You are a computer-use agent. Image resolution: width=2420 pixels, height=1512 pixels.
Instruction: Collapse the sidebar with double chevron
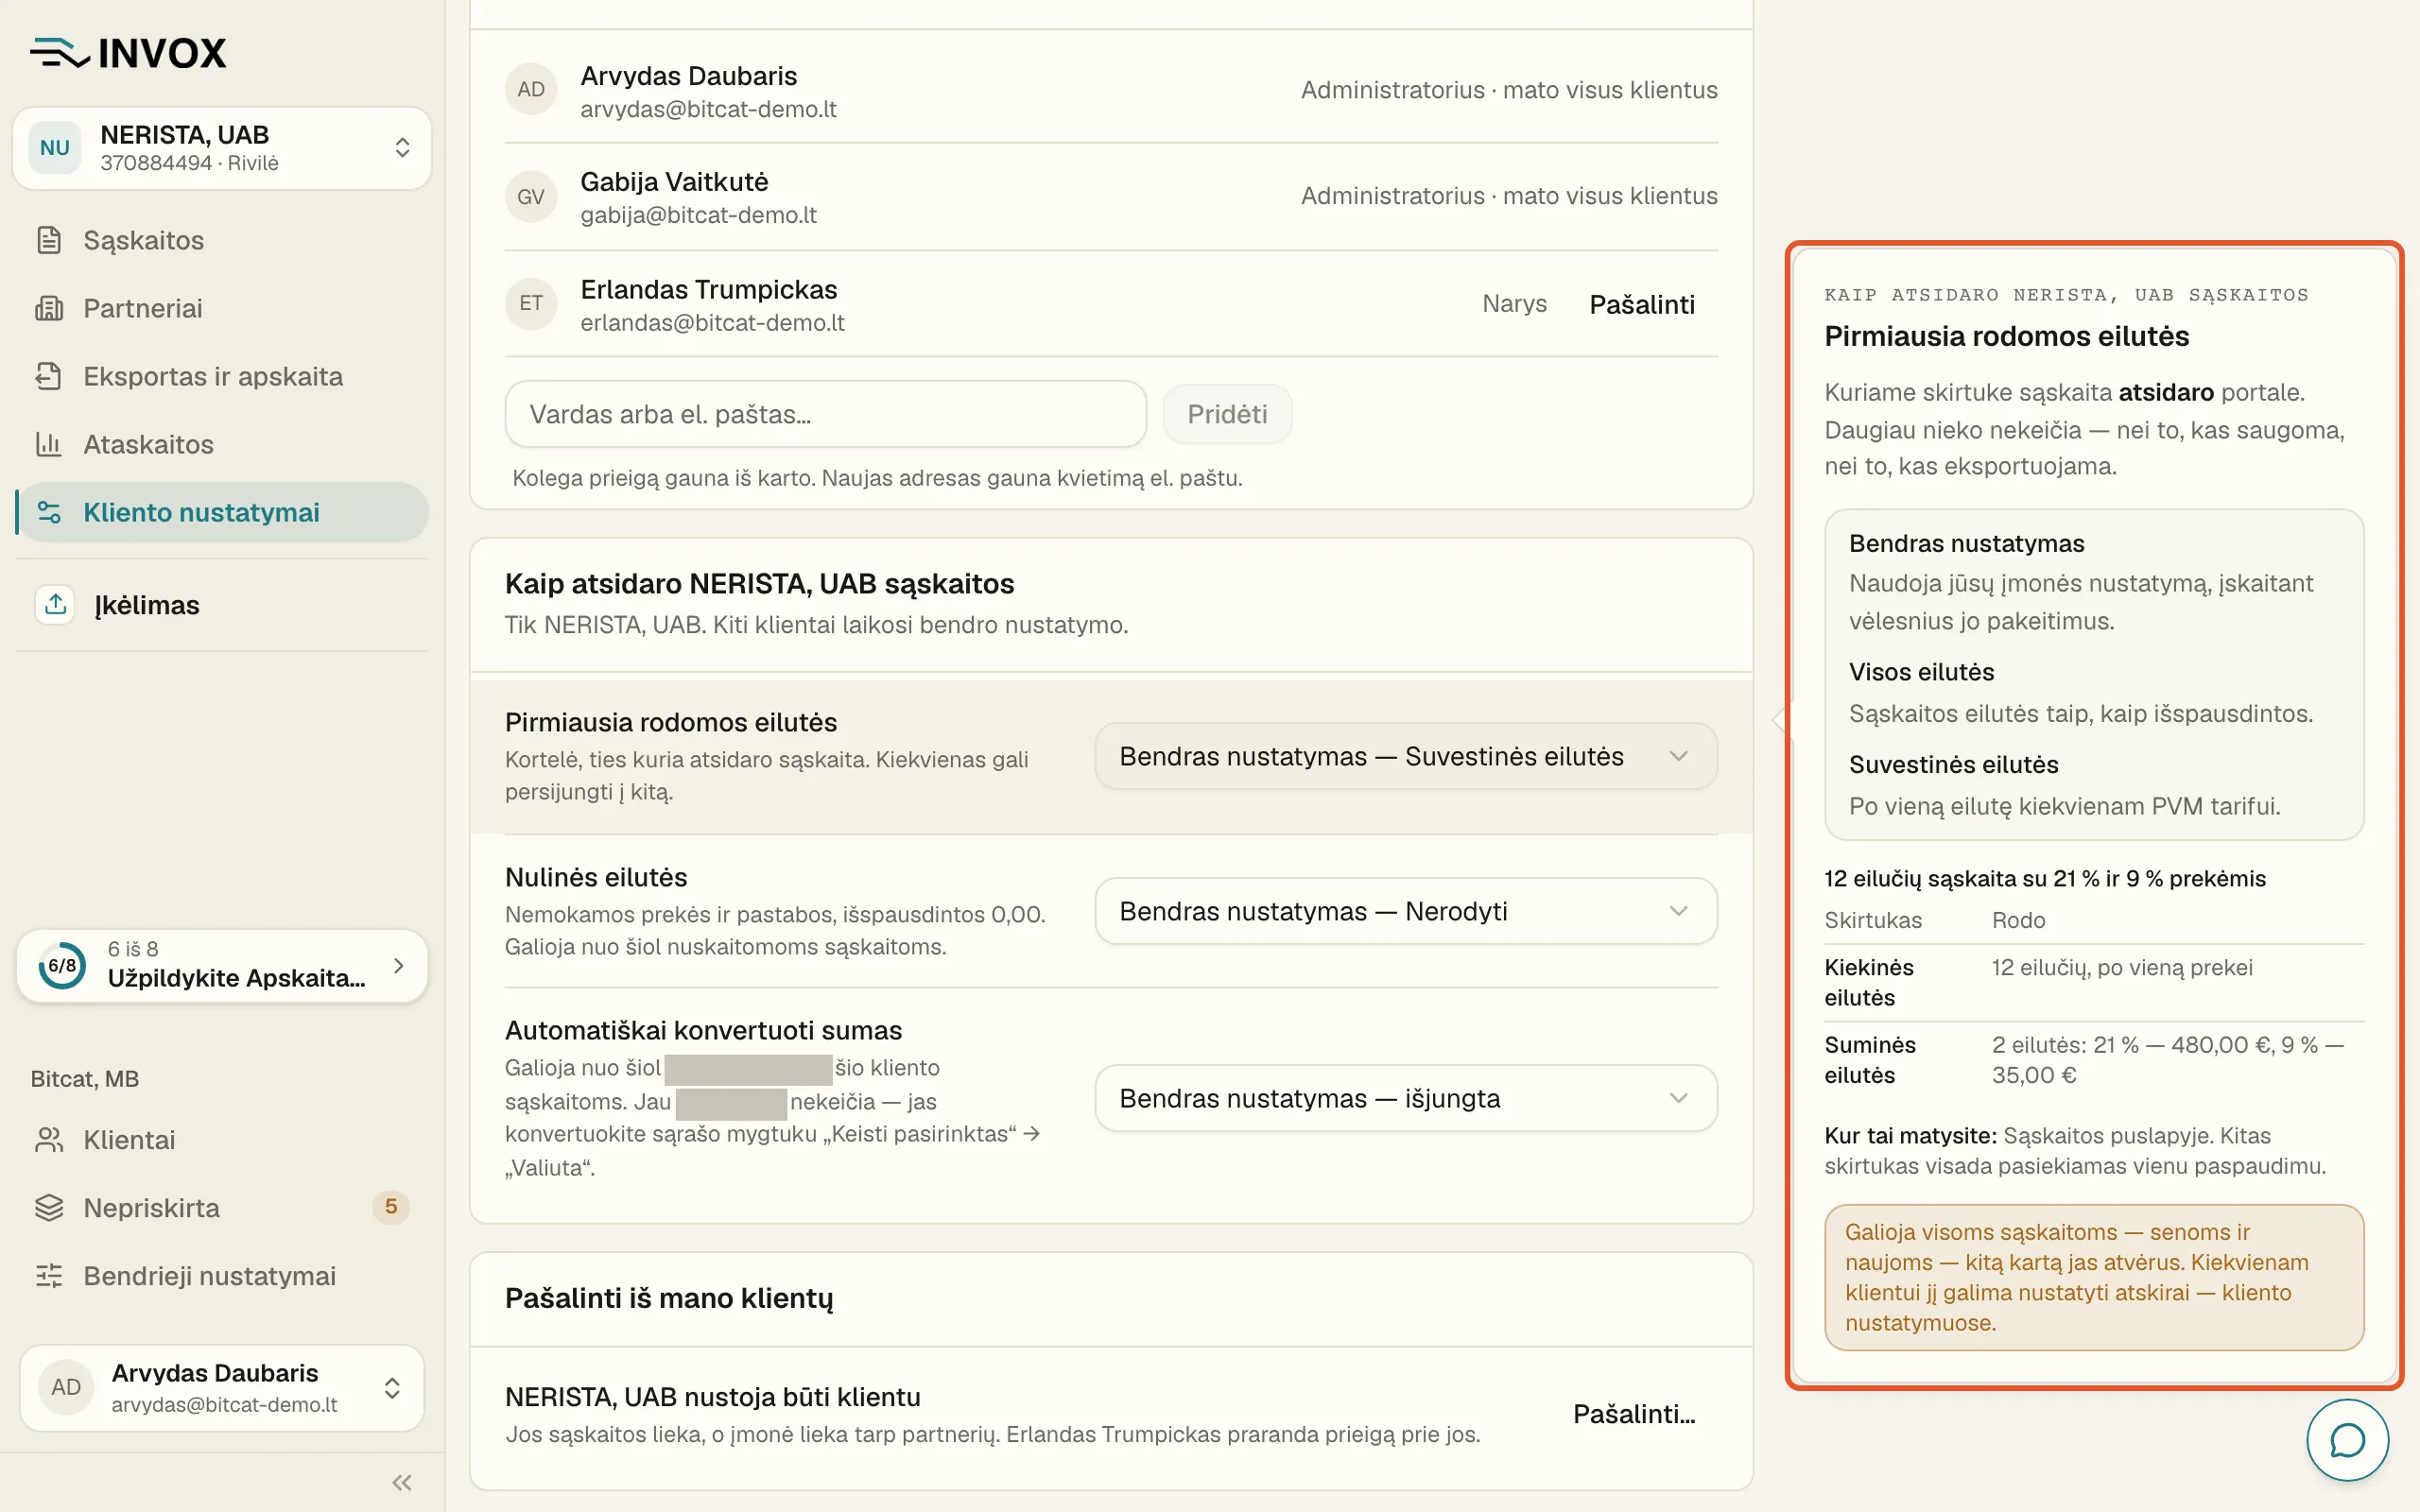(x=402, y=1483)
